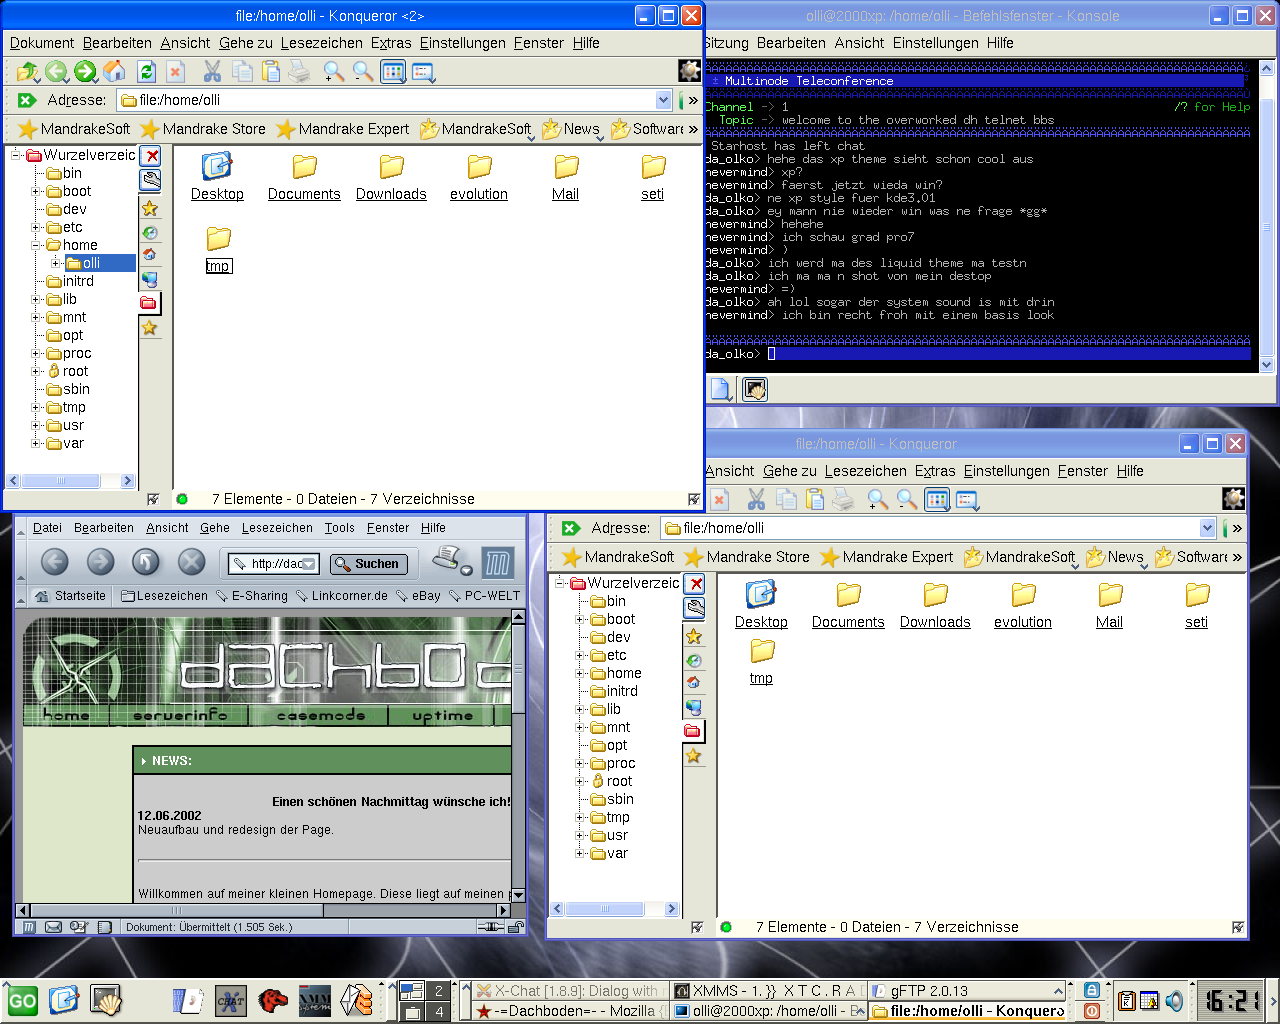Click the volume speaker icon in system tray
Screen dimensions: 1280x1024
pos(1174,1000)
